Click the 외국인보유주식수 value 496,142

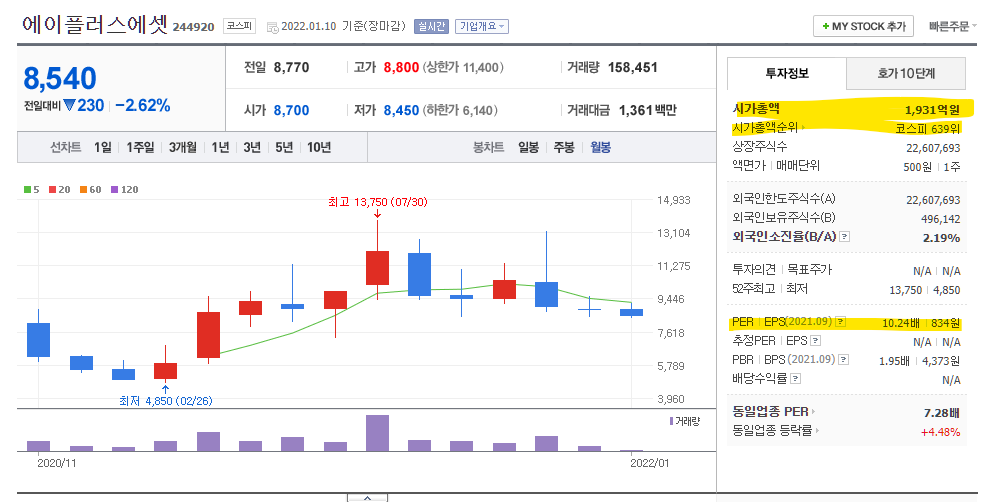[x=940, y=219]
